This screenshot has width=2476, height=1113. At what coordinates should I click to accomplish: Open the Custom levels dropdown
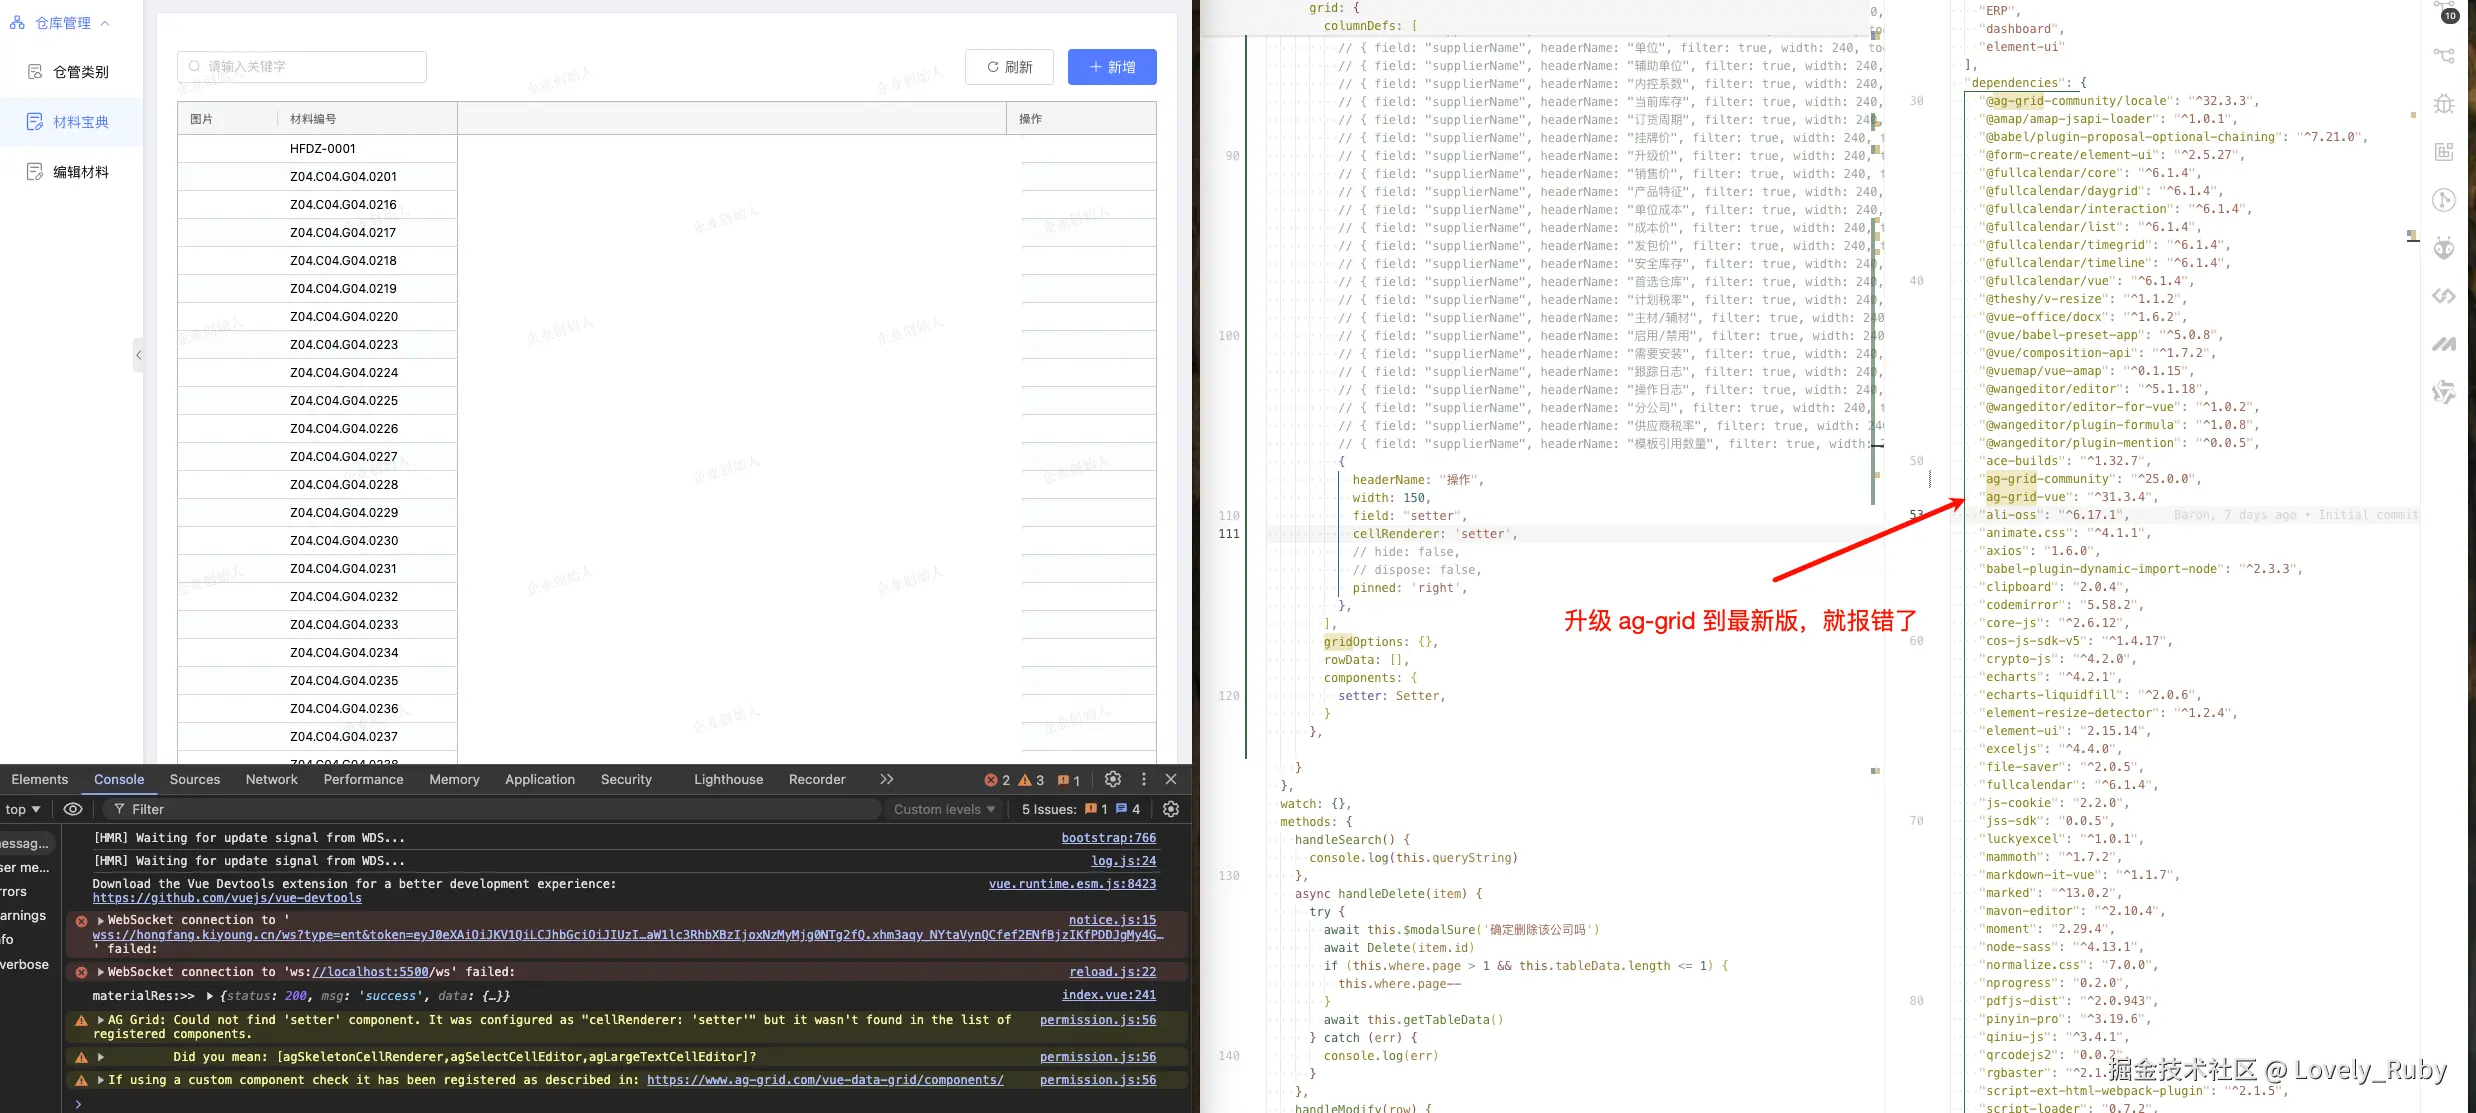(944, 809)
